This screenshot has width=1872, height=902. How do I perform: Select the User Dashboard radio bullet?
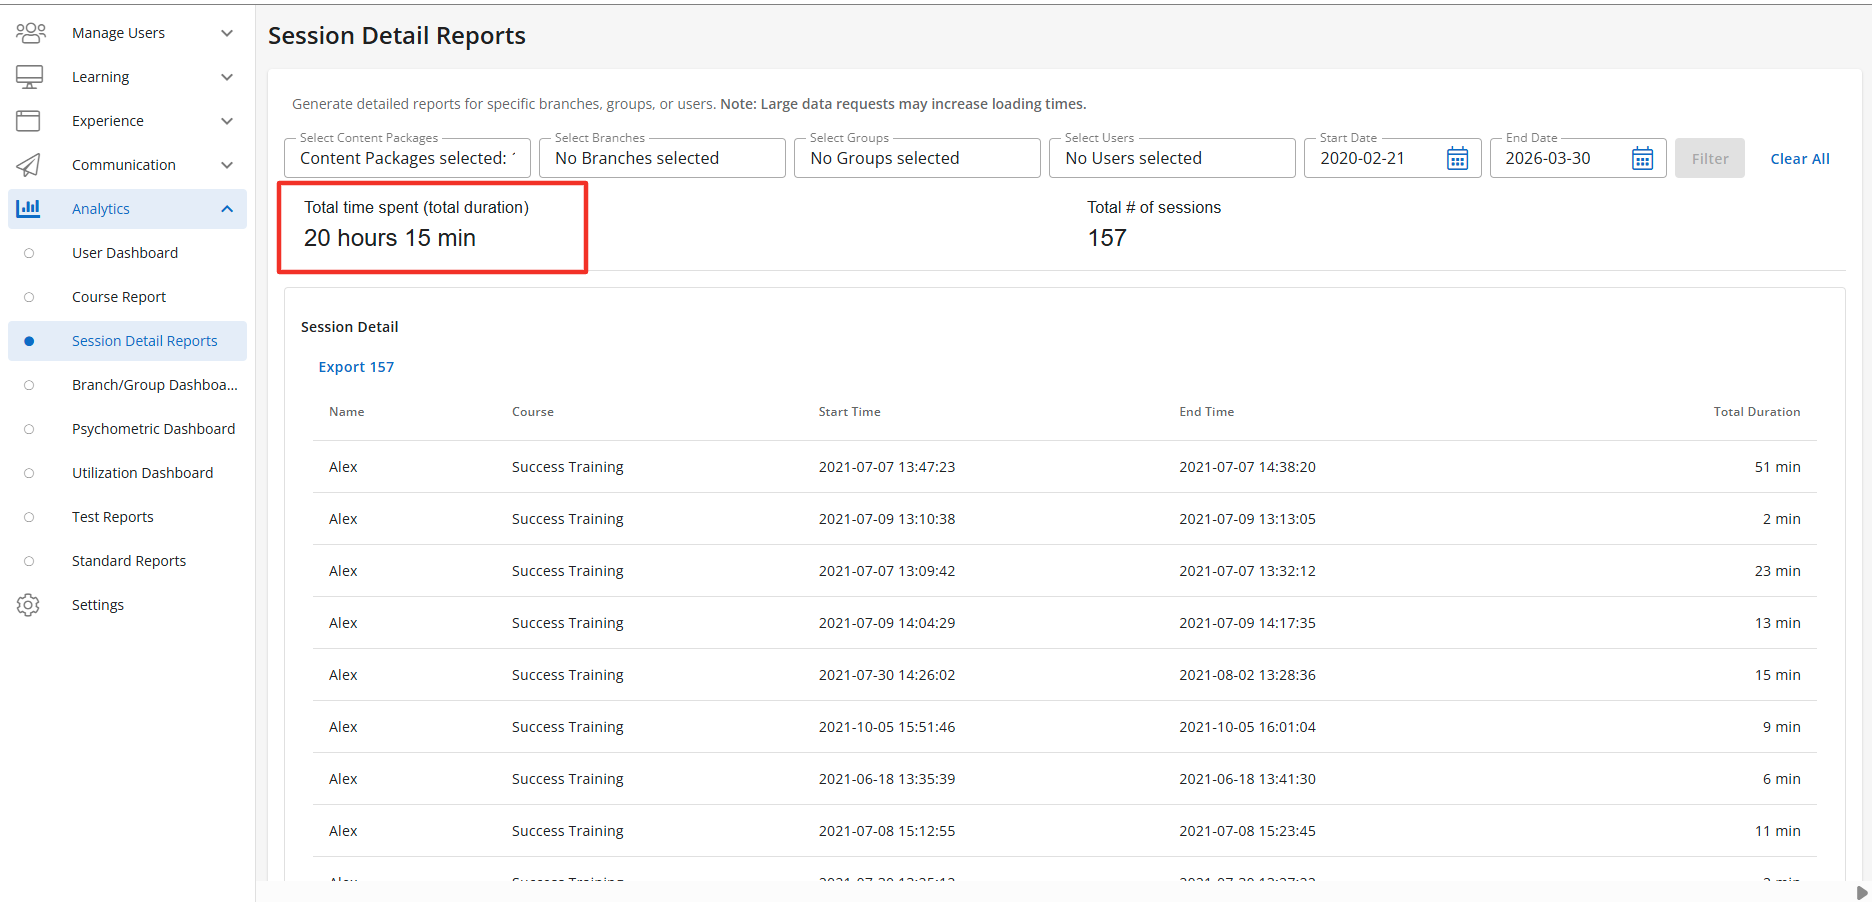click(x=29, y=253)
